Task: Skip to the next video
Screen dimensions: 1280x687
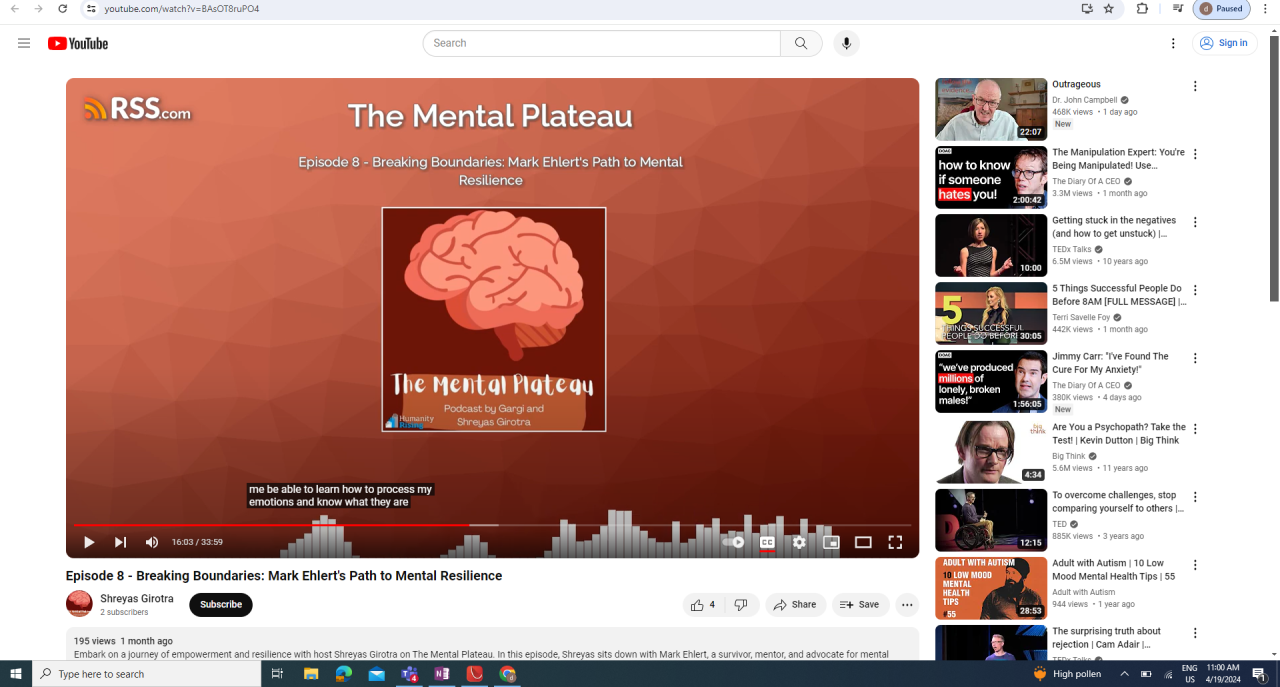Action: (120, 542)
